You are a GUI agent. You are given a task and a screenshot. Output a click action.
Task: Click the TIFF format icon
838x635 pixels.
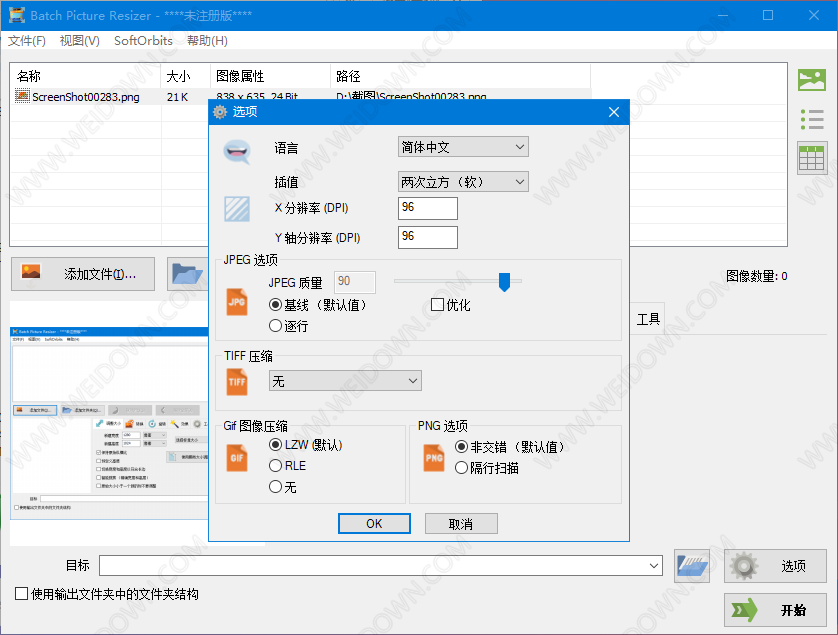[x=237, y=382]
